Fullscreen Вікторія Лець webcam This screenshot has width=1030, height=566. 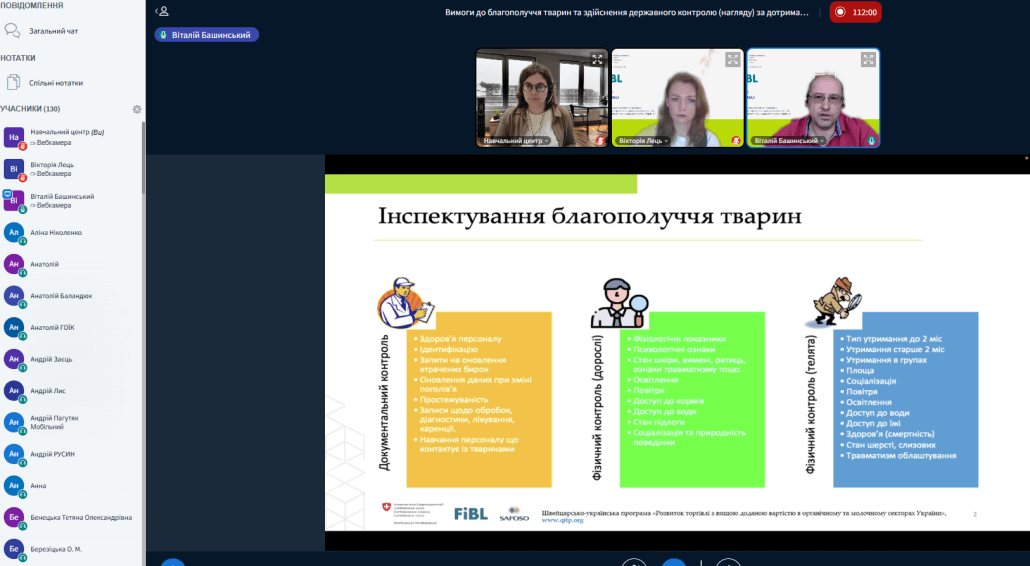[732, 60]
